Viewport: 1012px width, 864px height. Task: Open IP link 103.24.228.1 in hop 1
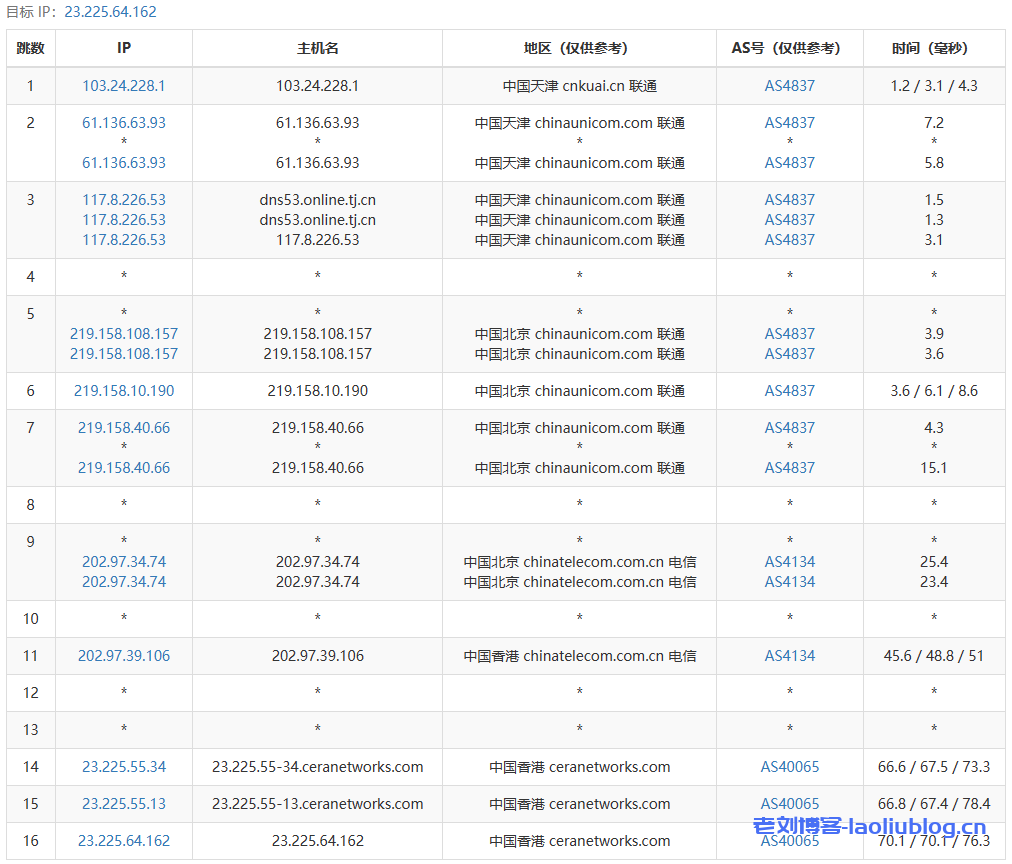coord(124,86)
